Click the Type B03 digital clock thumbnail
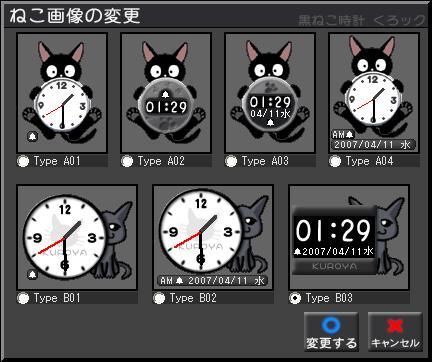432x362 pixels. [x=349, y=237]
